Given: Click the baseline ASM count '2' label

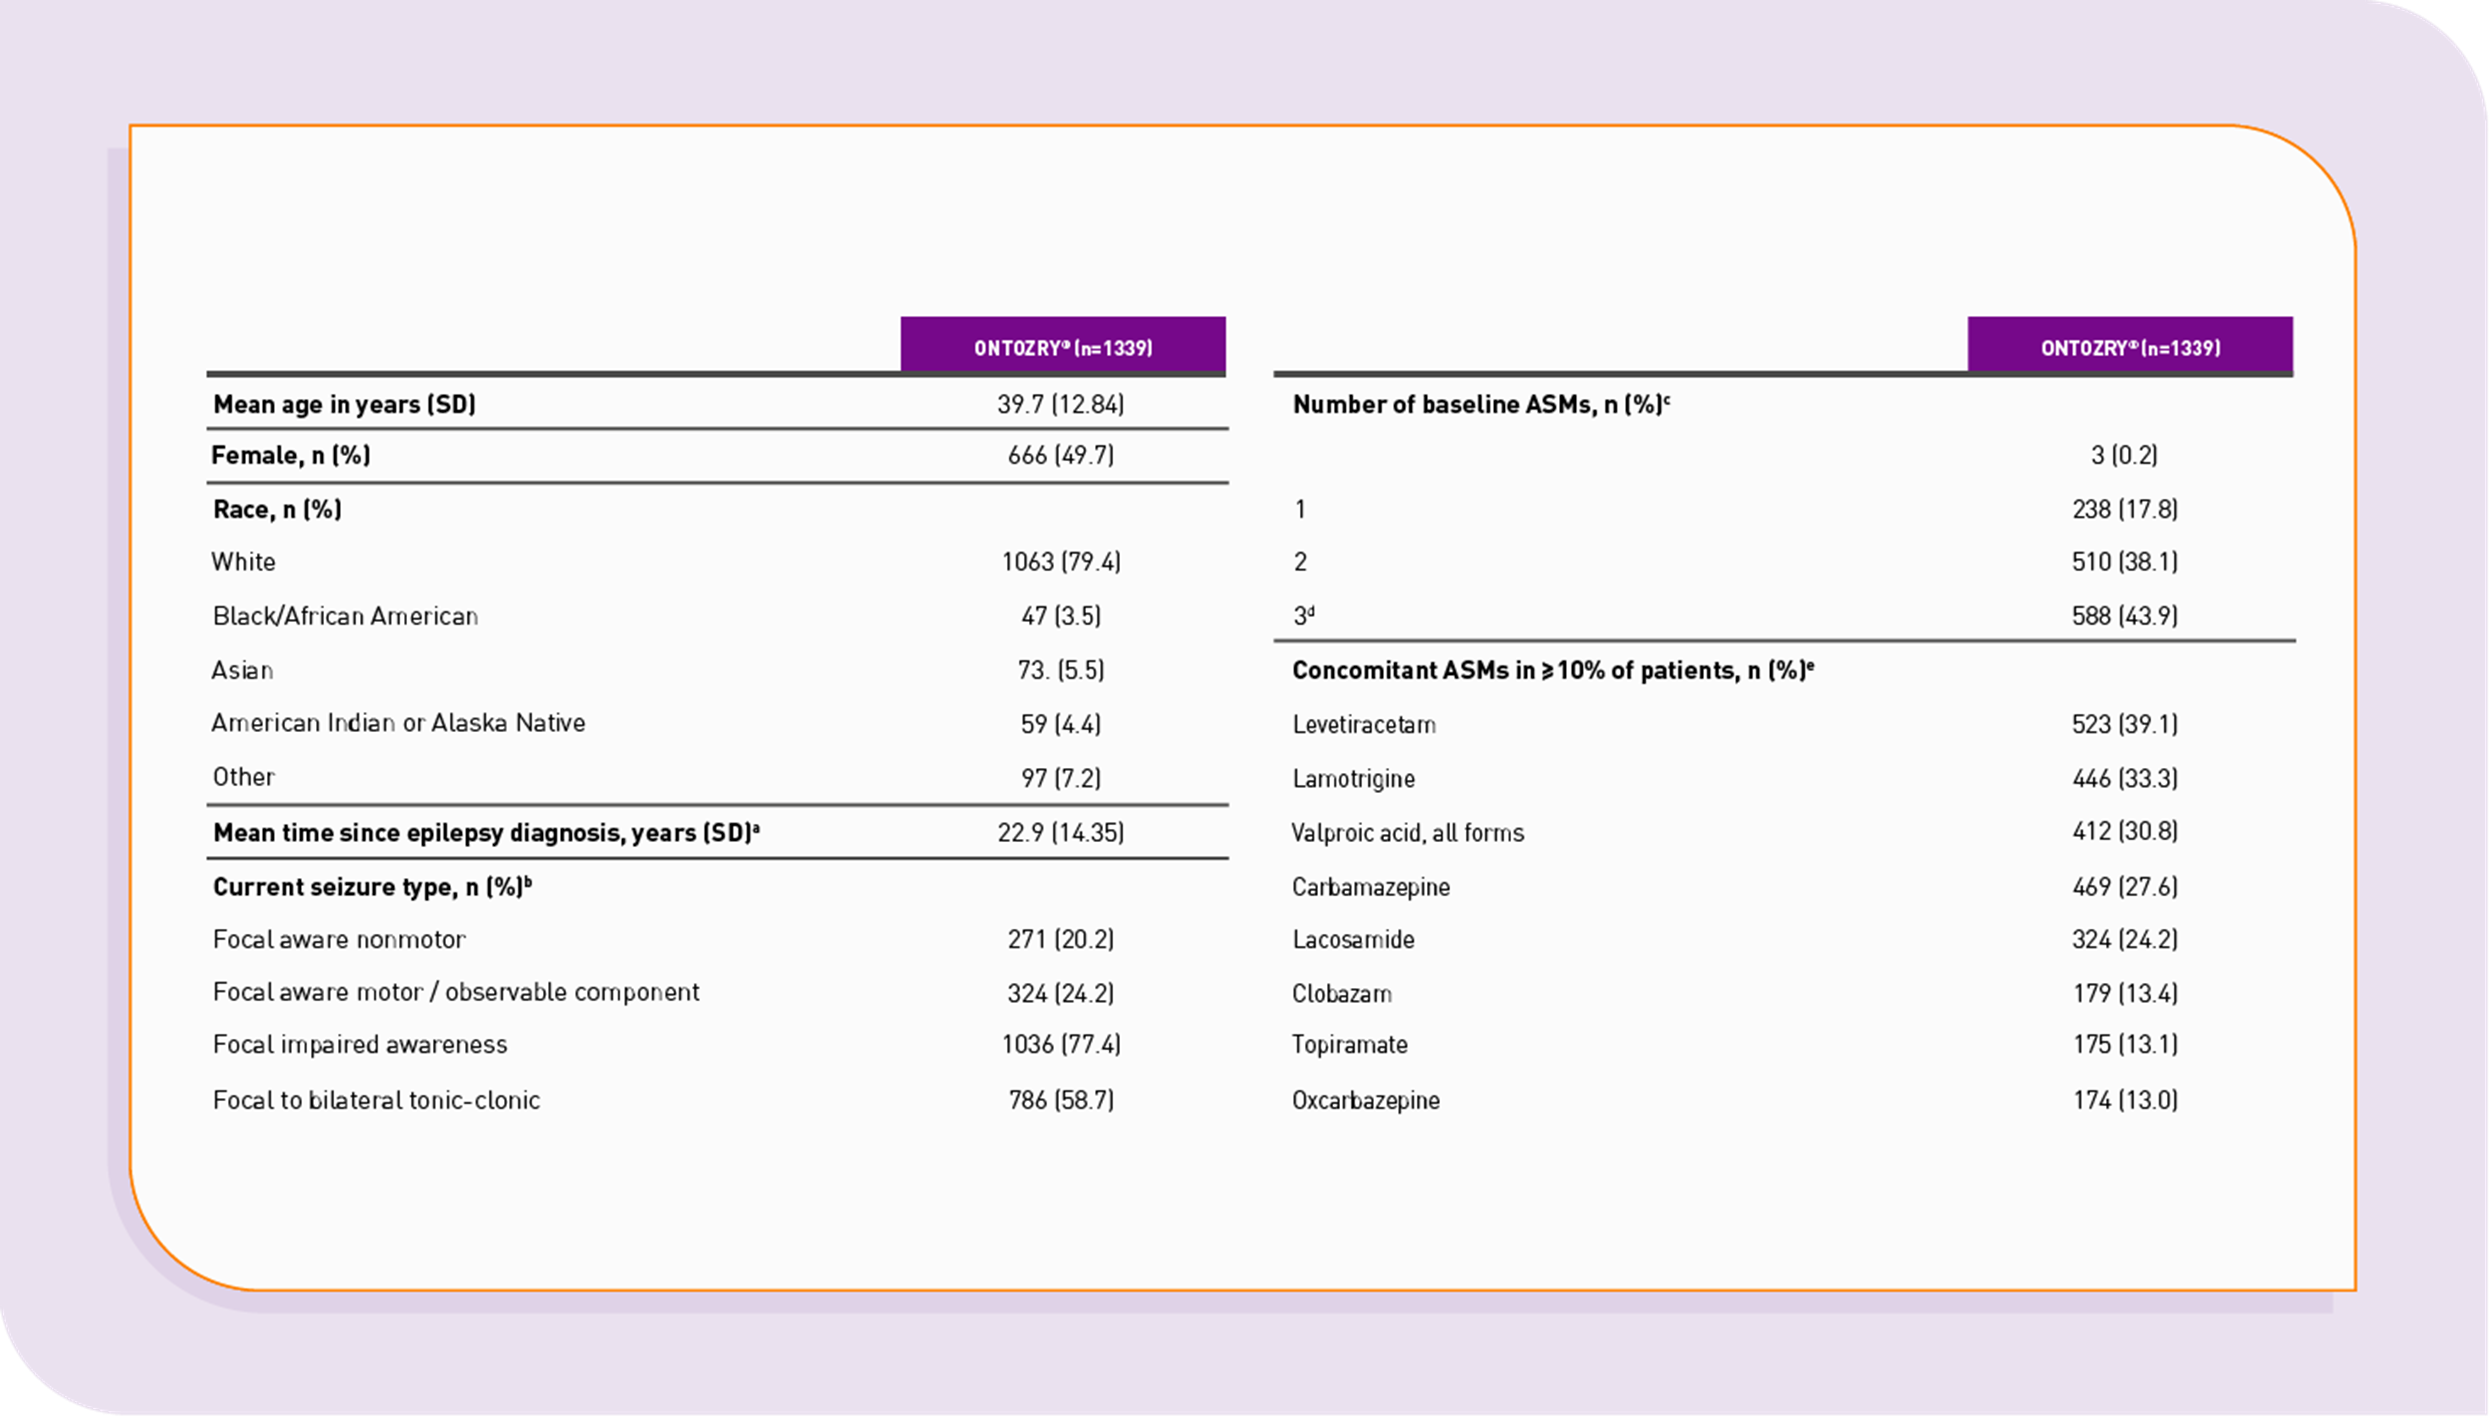Looking at the screenshot, I should pyautogui.click(x=1299, y=562).
